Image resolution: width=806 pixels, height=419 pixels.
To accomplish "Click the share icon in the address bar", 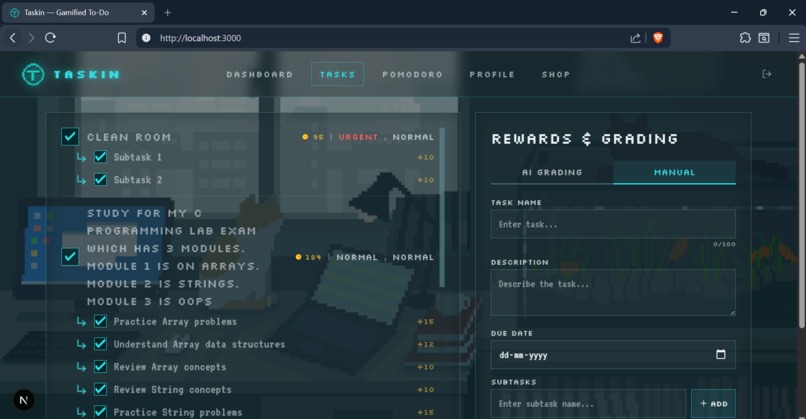I will coord(635,38).
